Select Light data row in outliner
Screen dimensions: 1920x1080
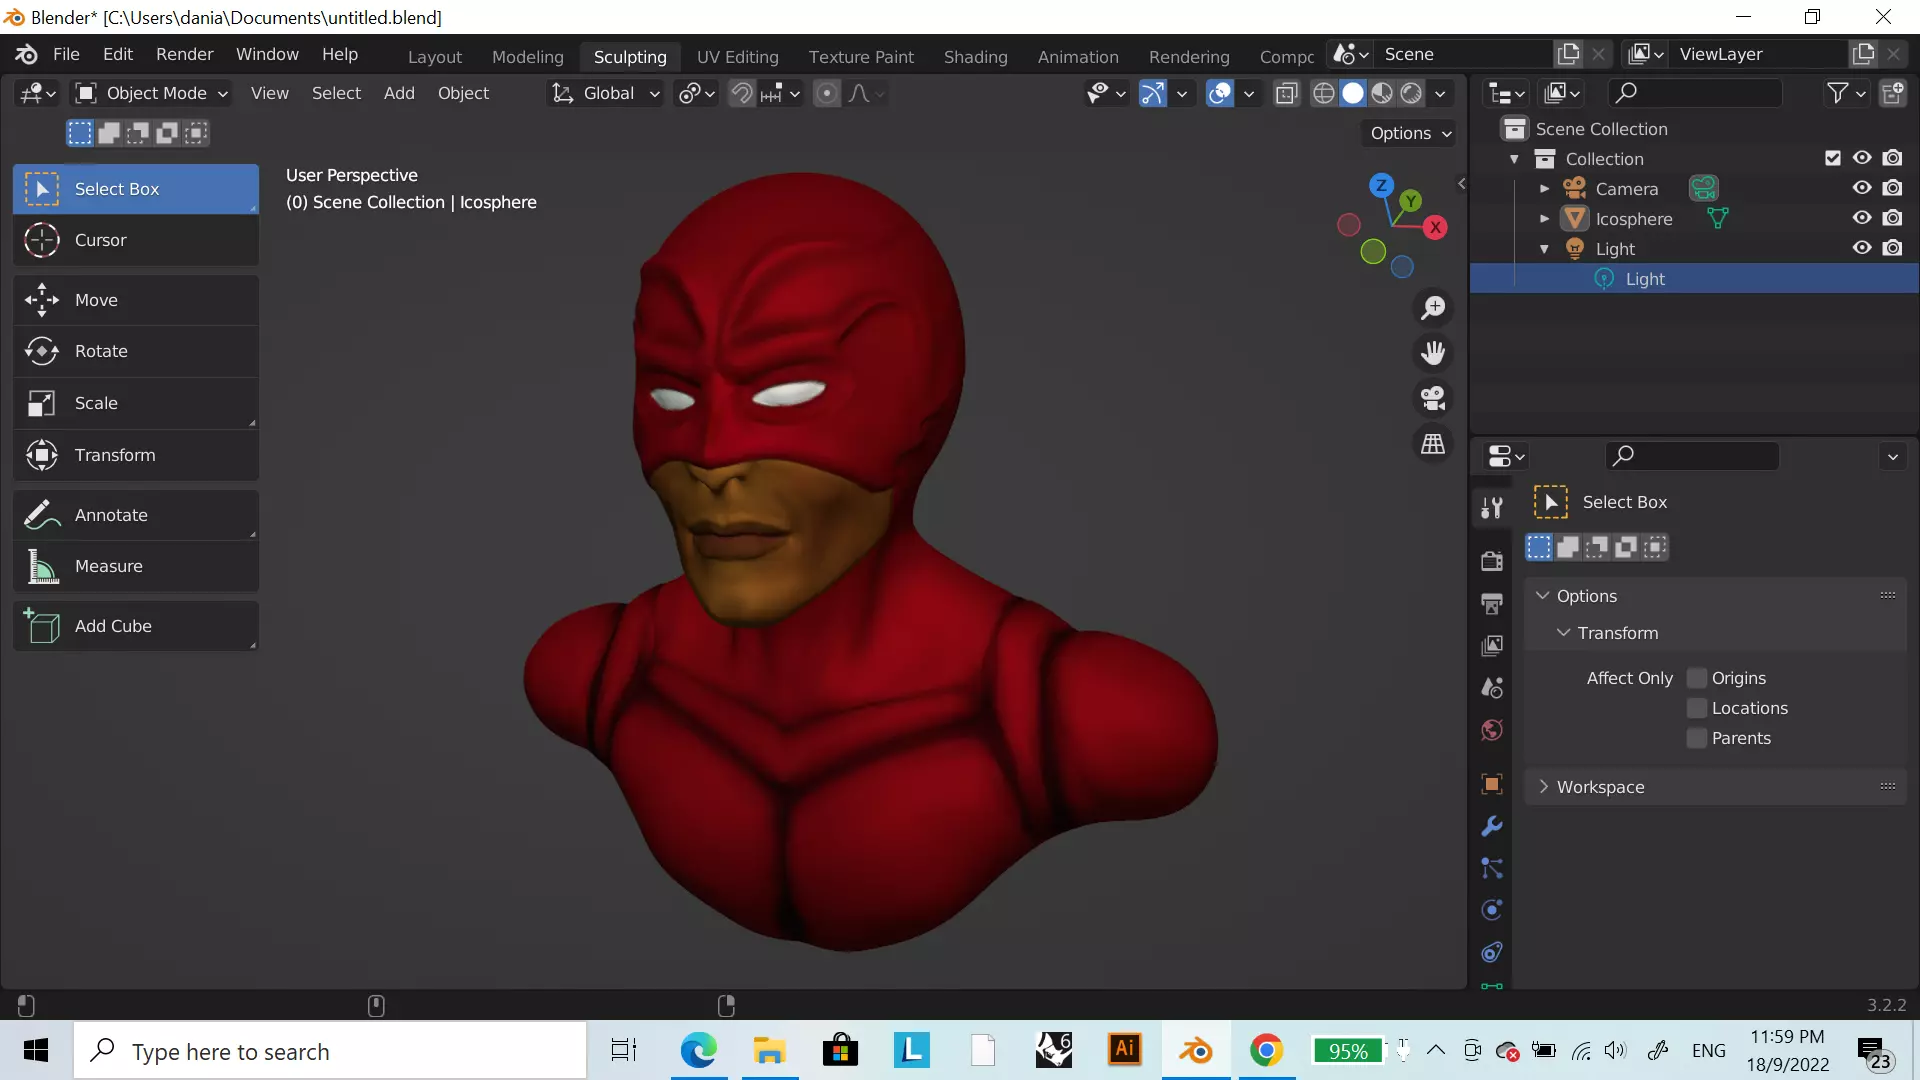1694,279
